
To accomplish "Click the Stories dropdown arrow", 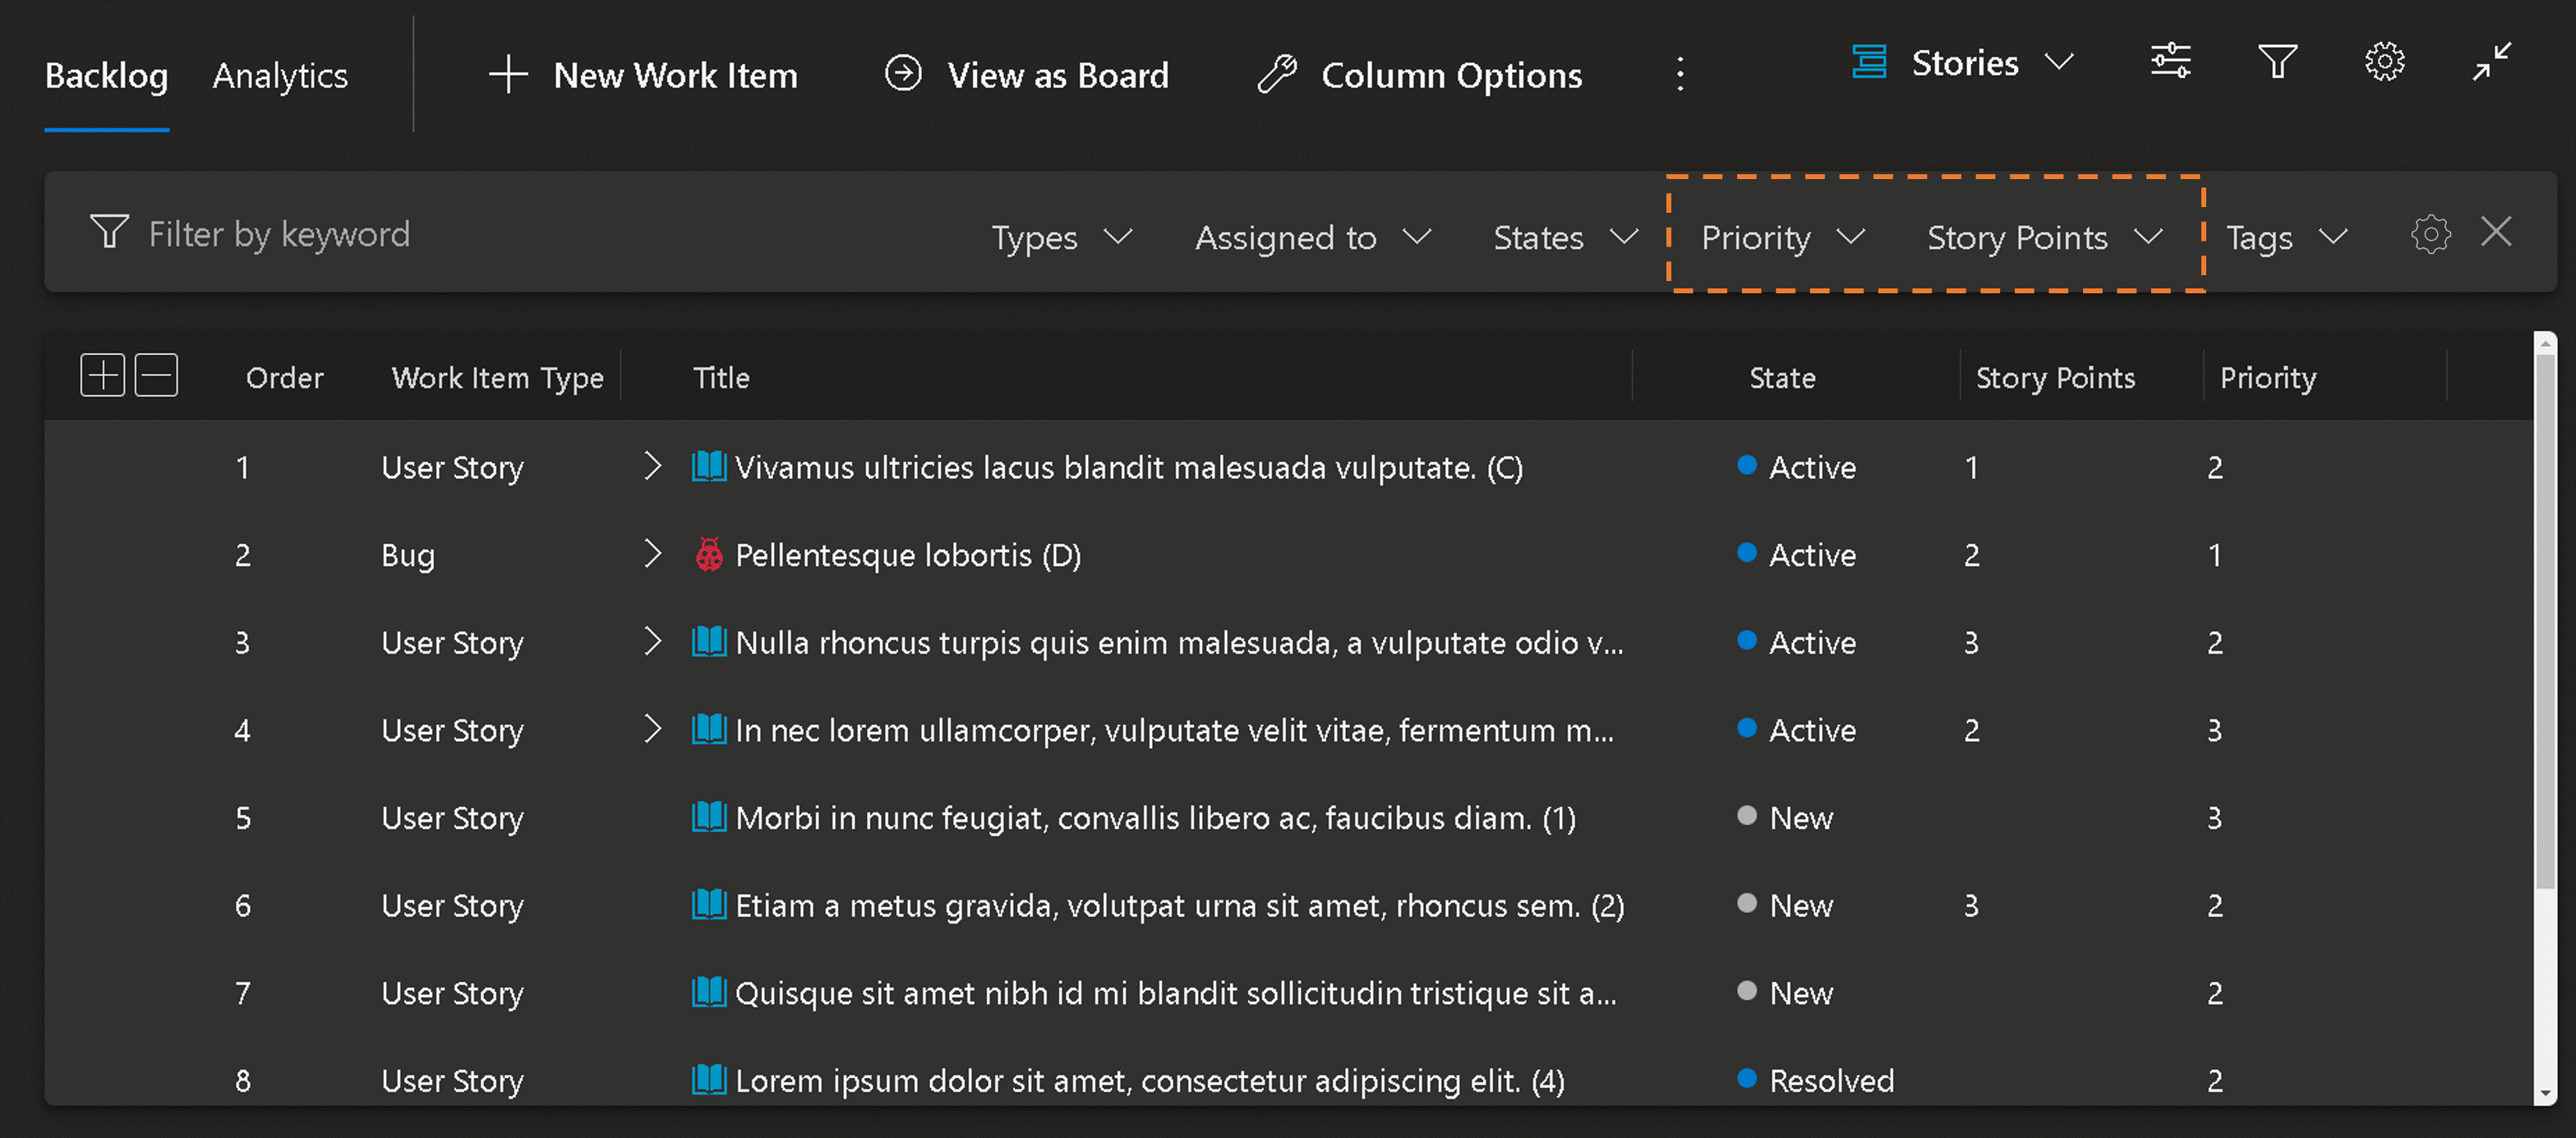I will (2058, 71).
